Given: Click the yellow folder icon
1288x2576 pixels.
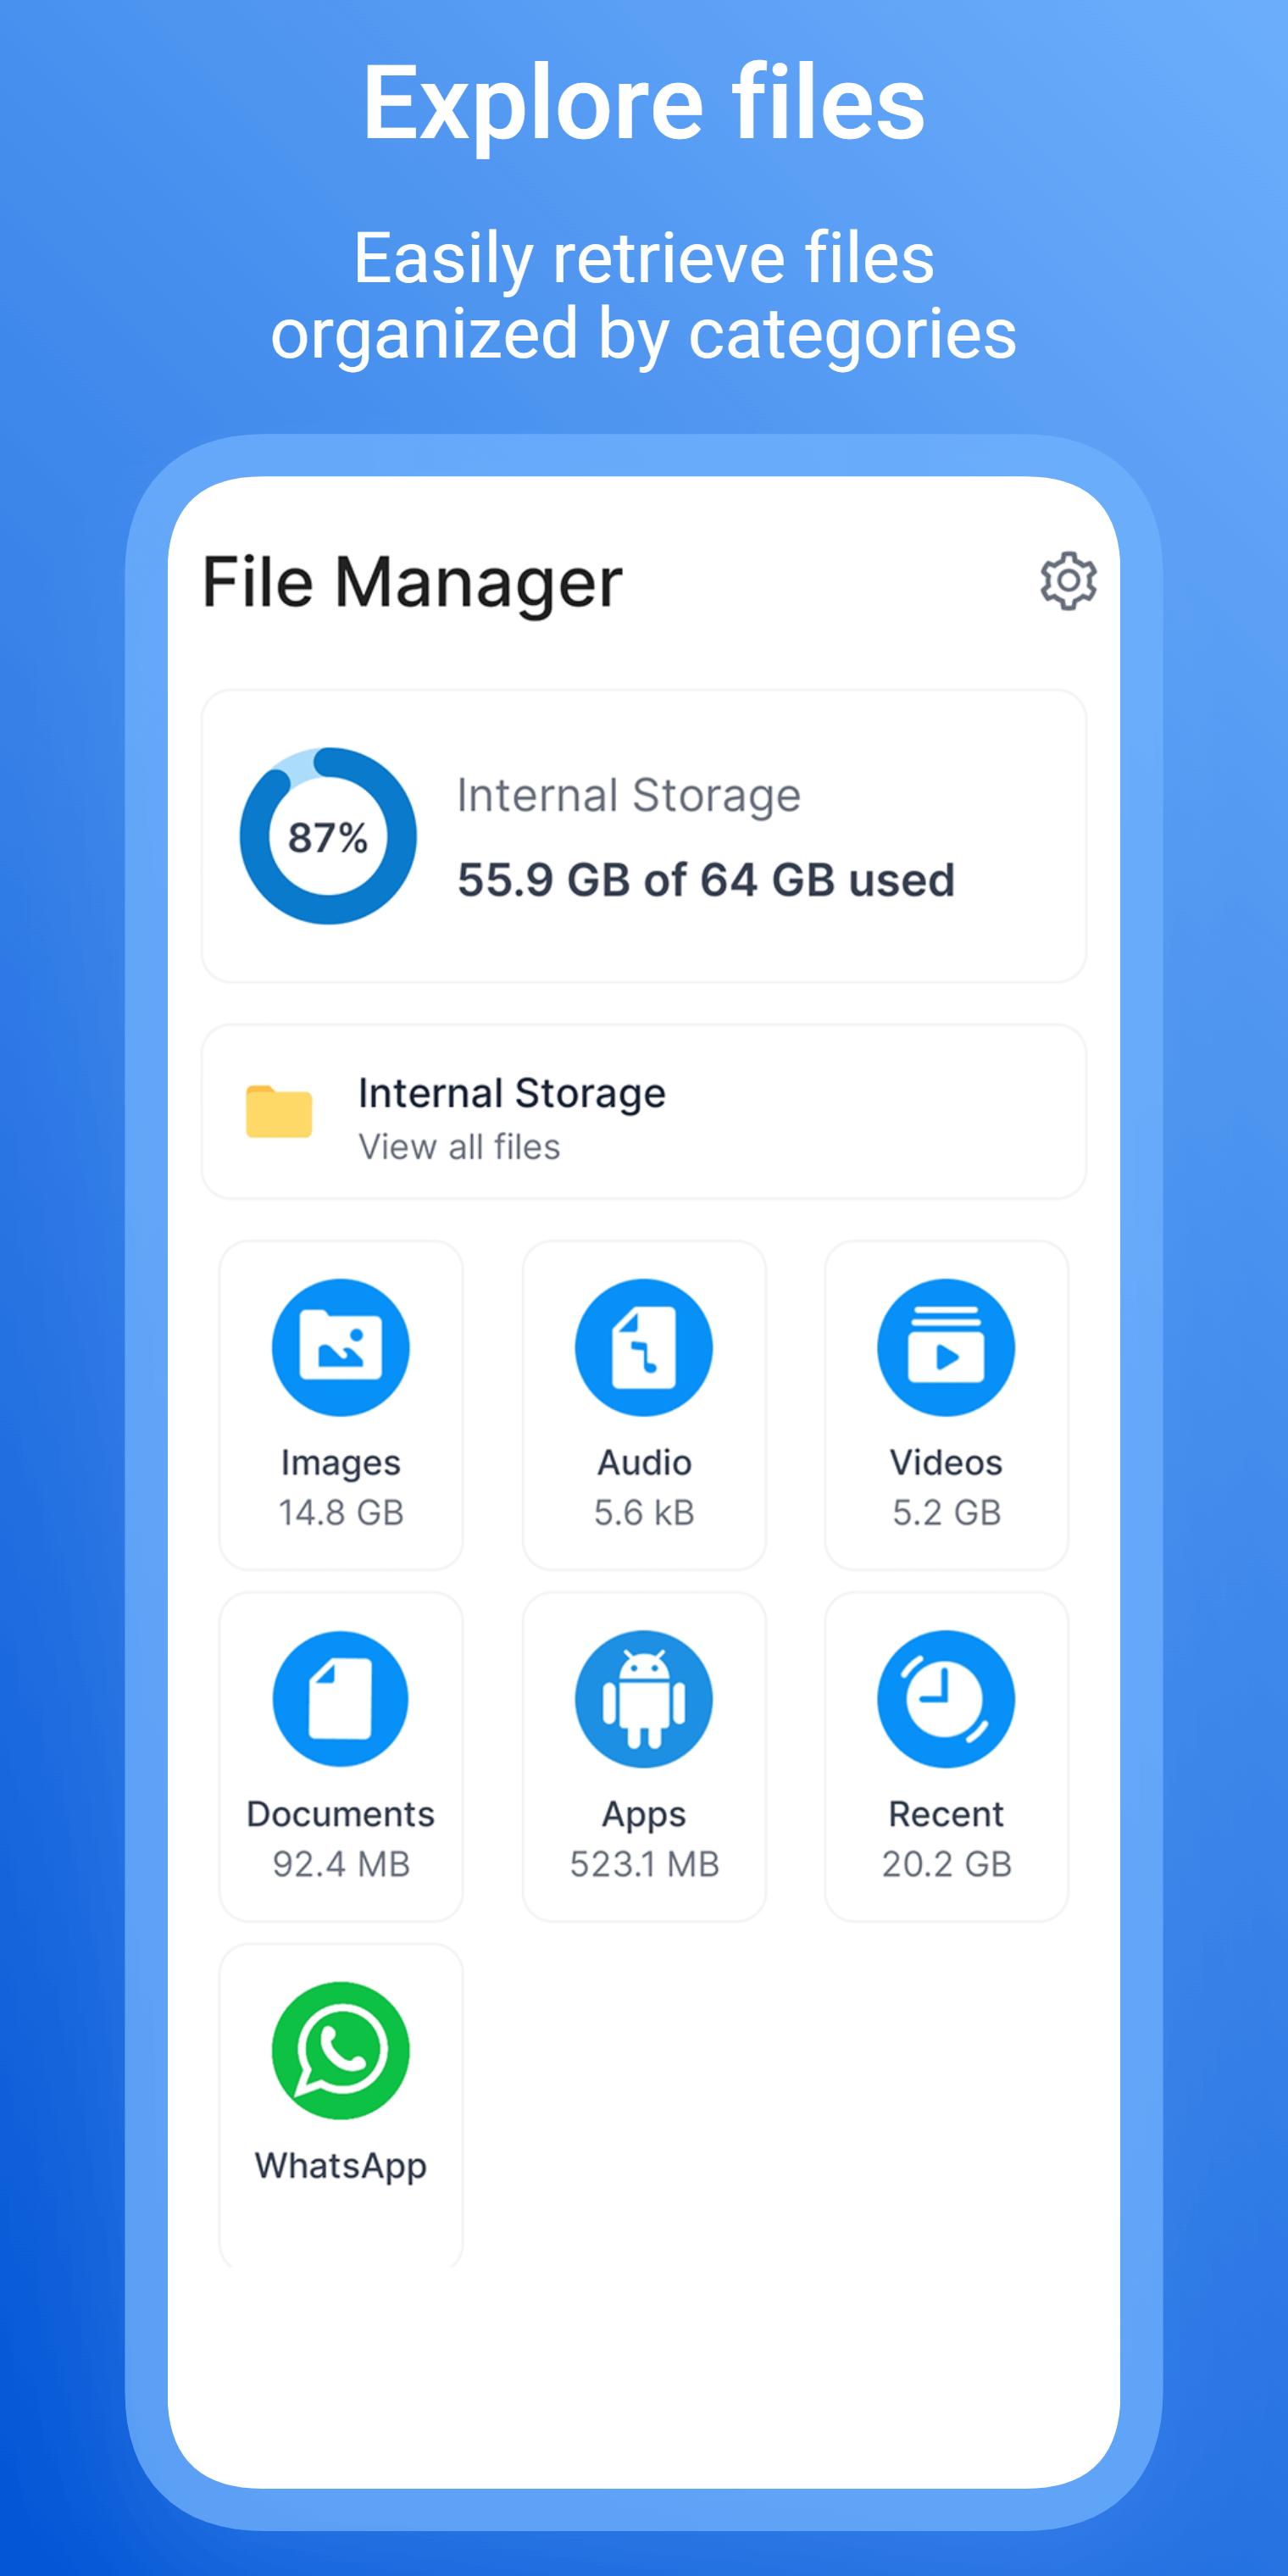Looking at the screenshot, I should [279, 1111].
